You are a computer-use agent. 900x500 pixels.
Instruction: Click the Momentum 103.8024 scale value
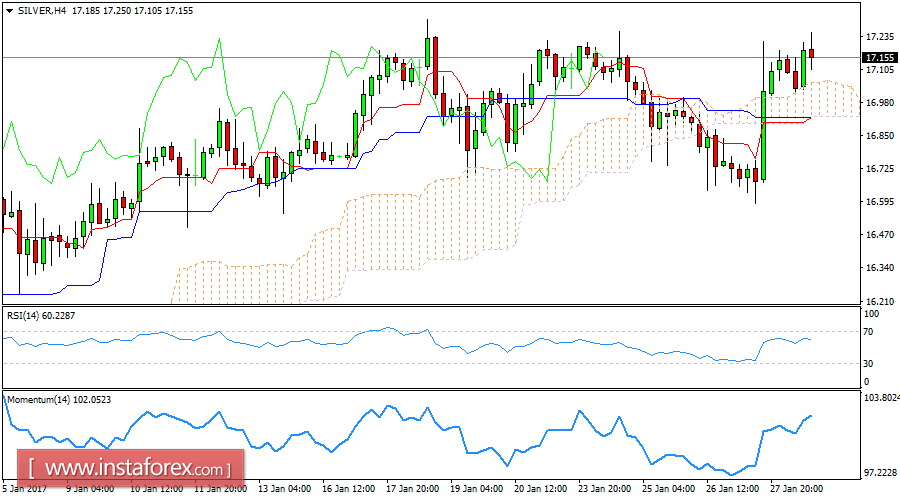point(881,397)
